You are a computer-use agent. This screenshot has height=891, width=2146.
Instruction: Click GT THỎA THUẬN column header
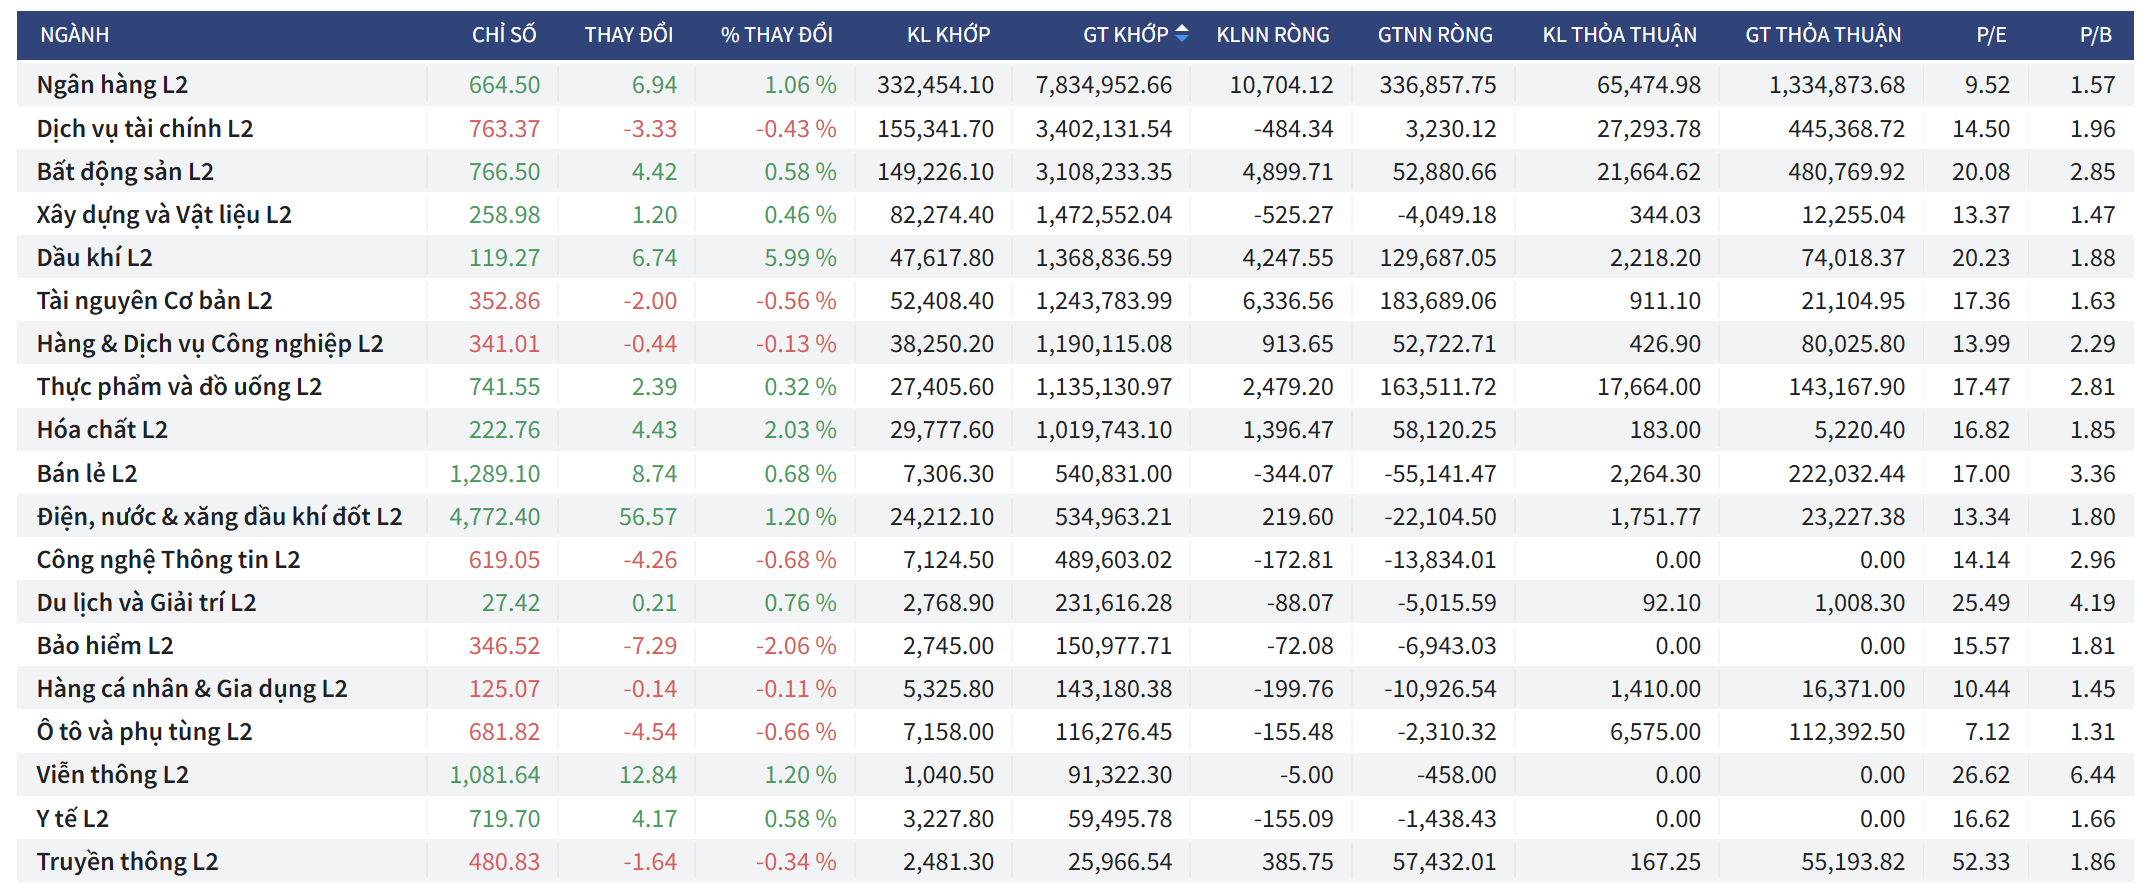(1822, 35)
